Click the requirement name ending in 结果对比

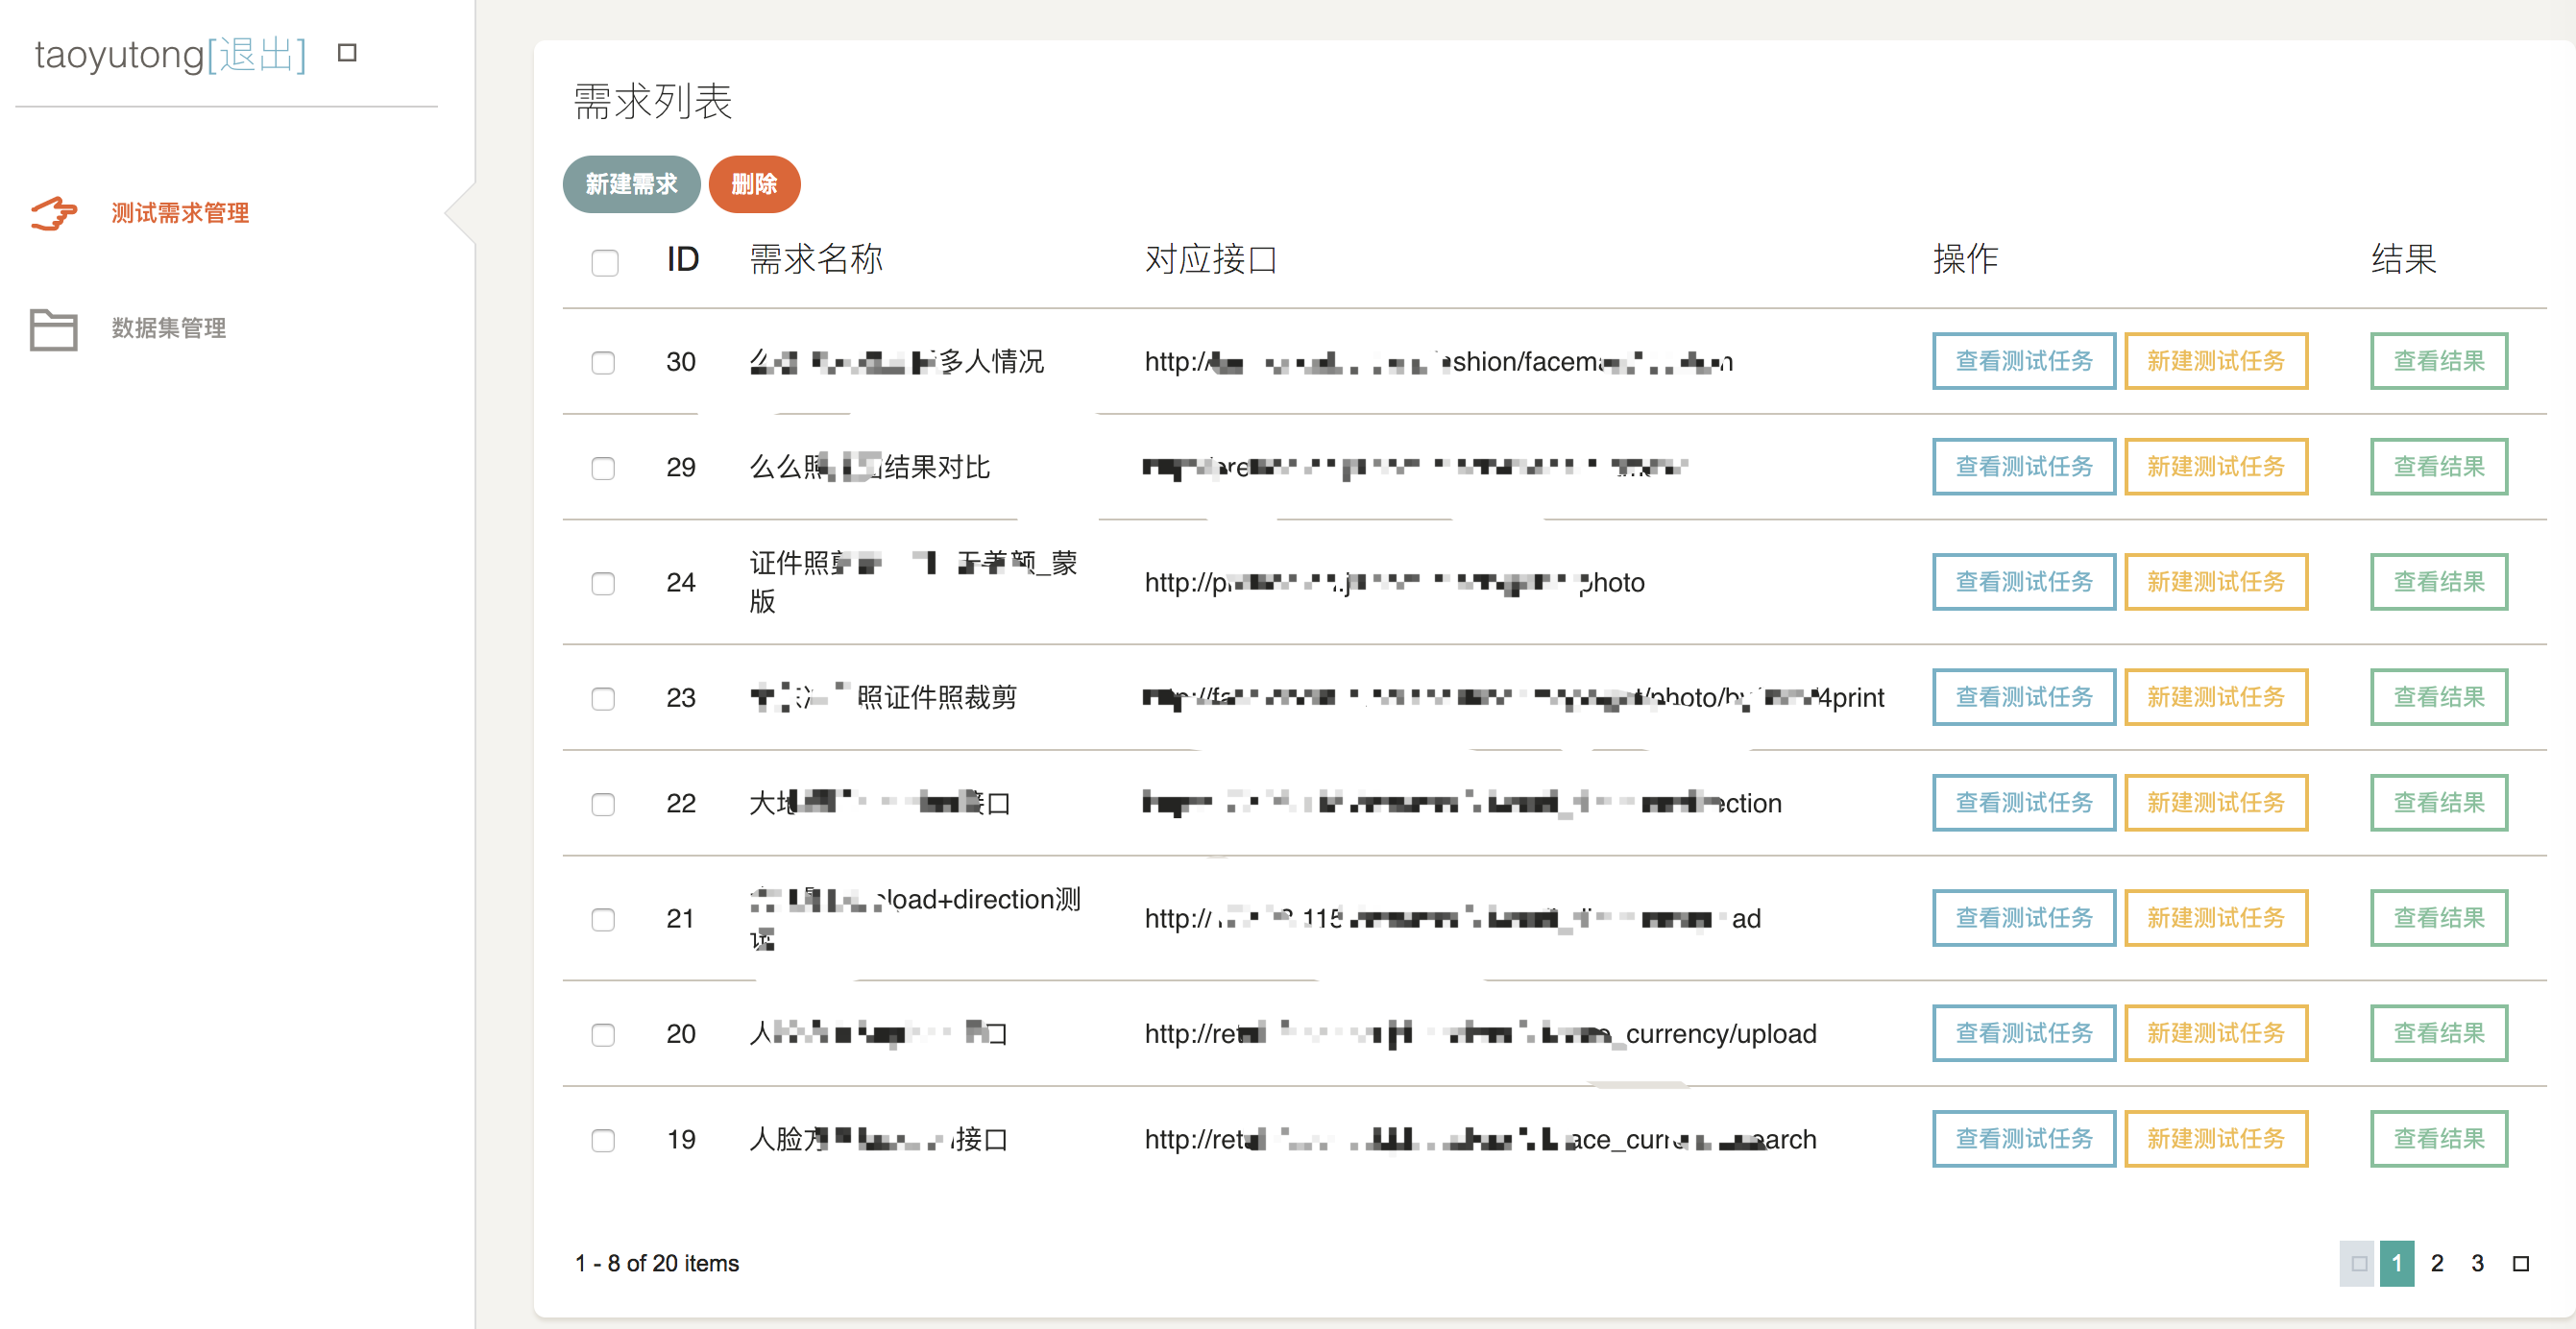coord(870,468)
